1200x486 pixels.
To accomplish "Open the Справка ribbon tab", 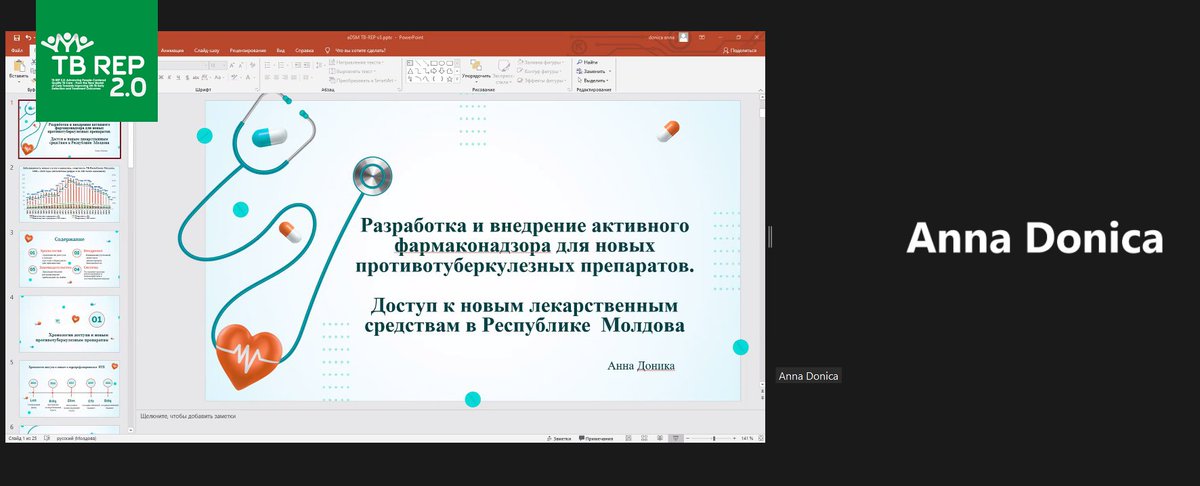I will point(304,49).
